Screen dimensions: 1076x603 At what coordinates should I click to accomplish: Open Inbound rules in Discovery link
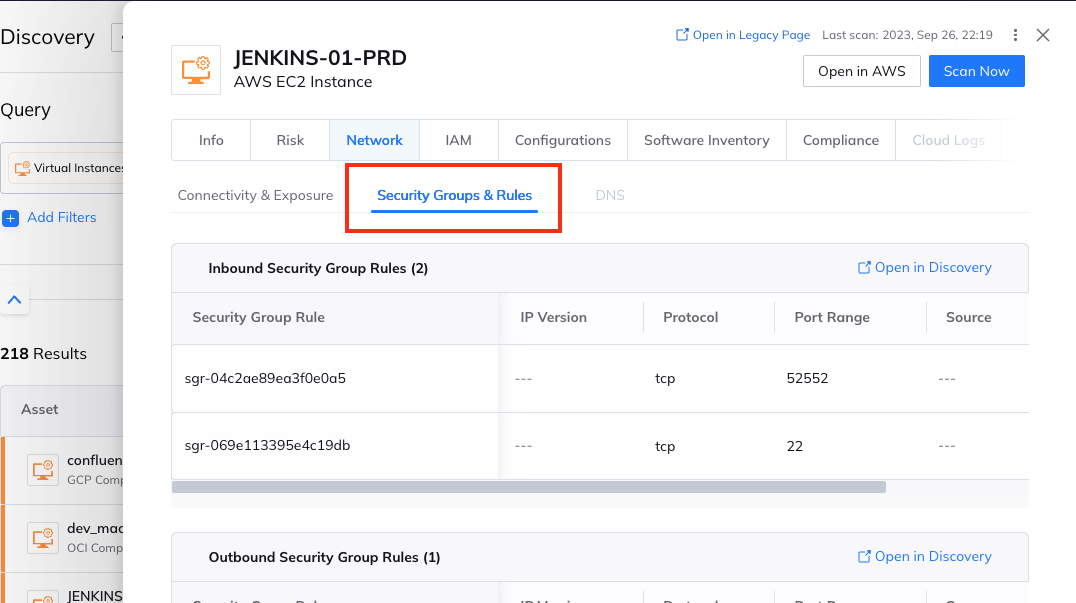tap(924, 268)
